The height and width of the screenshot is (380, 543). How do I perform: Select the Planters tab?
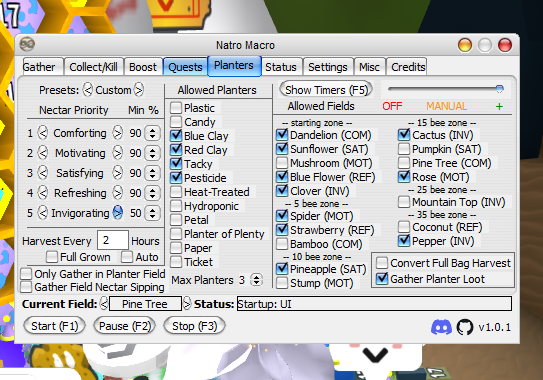coord(234,66)
